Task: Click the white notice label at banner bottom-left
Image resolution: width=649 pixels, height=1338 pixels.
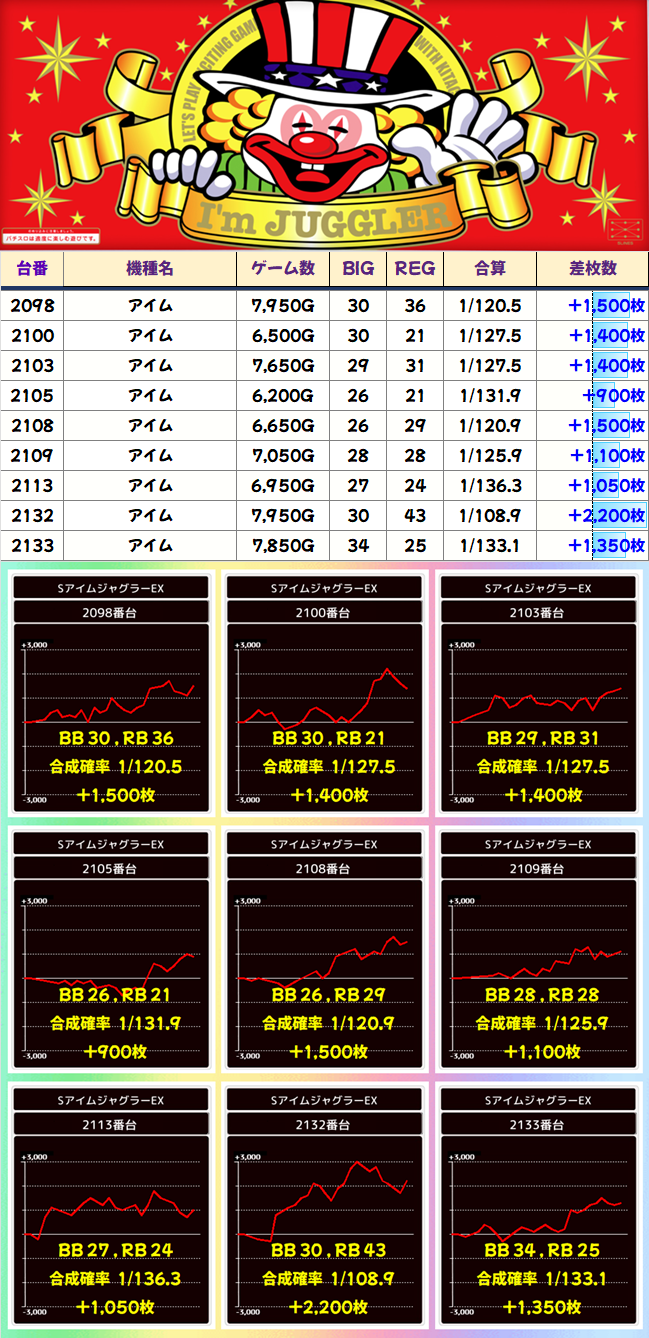Action: click(x=51, y=238)
